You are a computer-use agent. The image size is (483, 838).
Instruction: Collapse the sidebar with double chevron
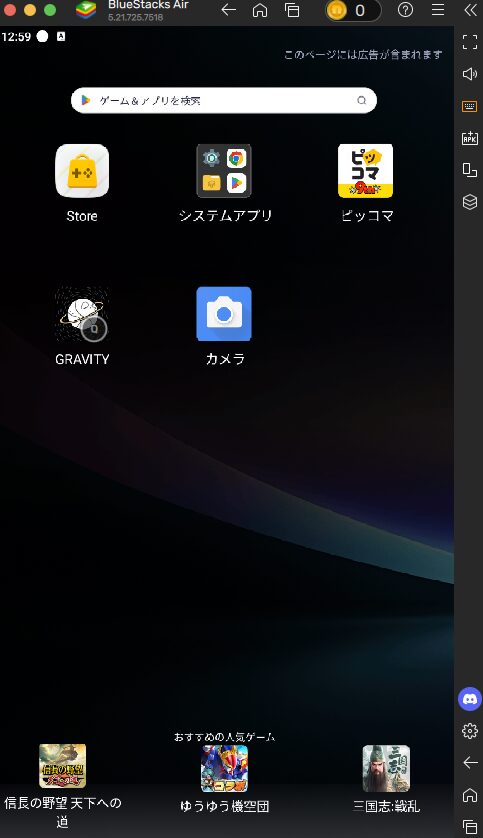[x=470, y=10]
